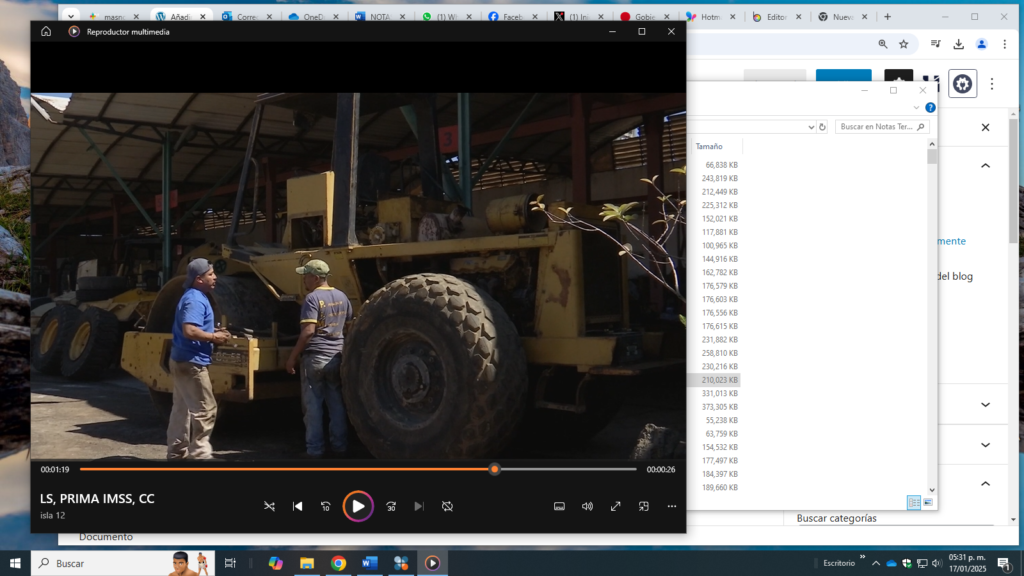Click the 'Buscar en Notas' search field
This screenshot has width=1024, height=576.
875,127
